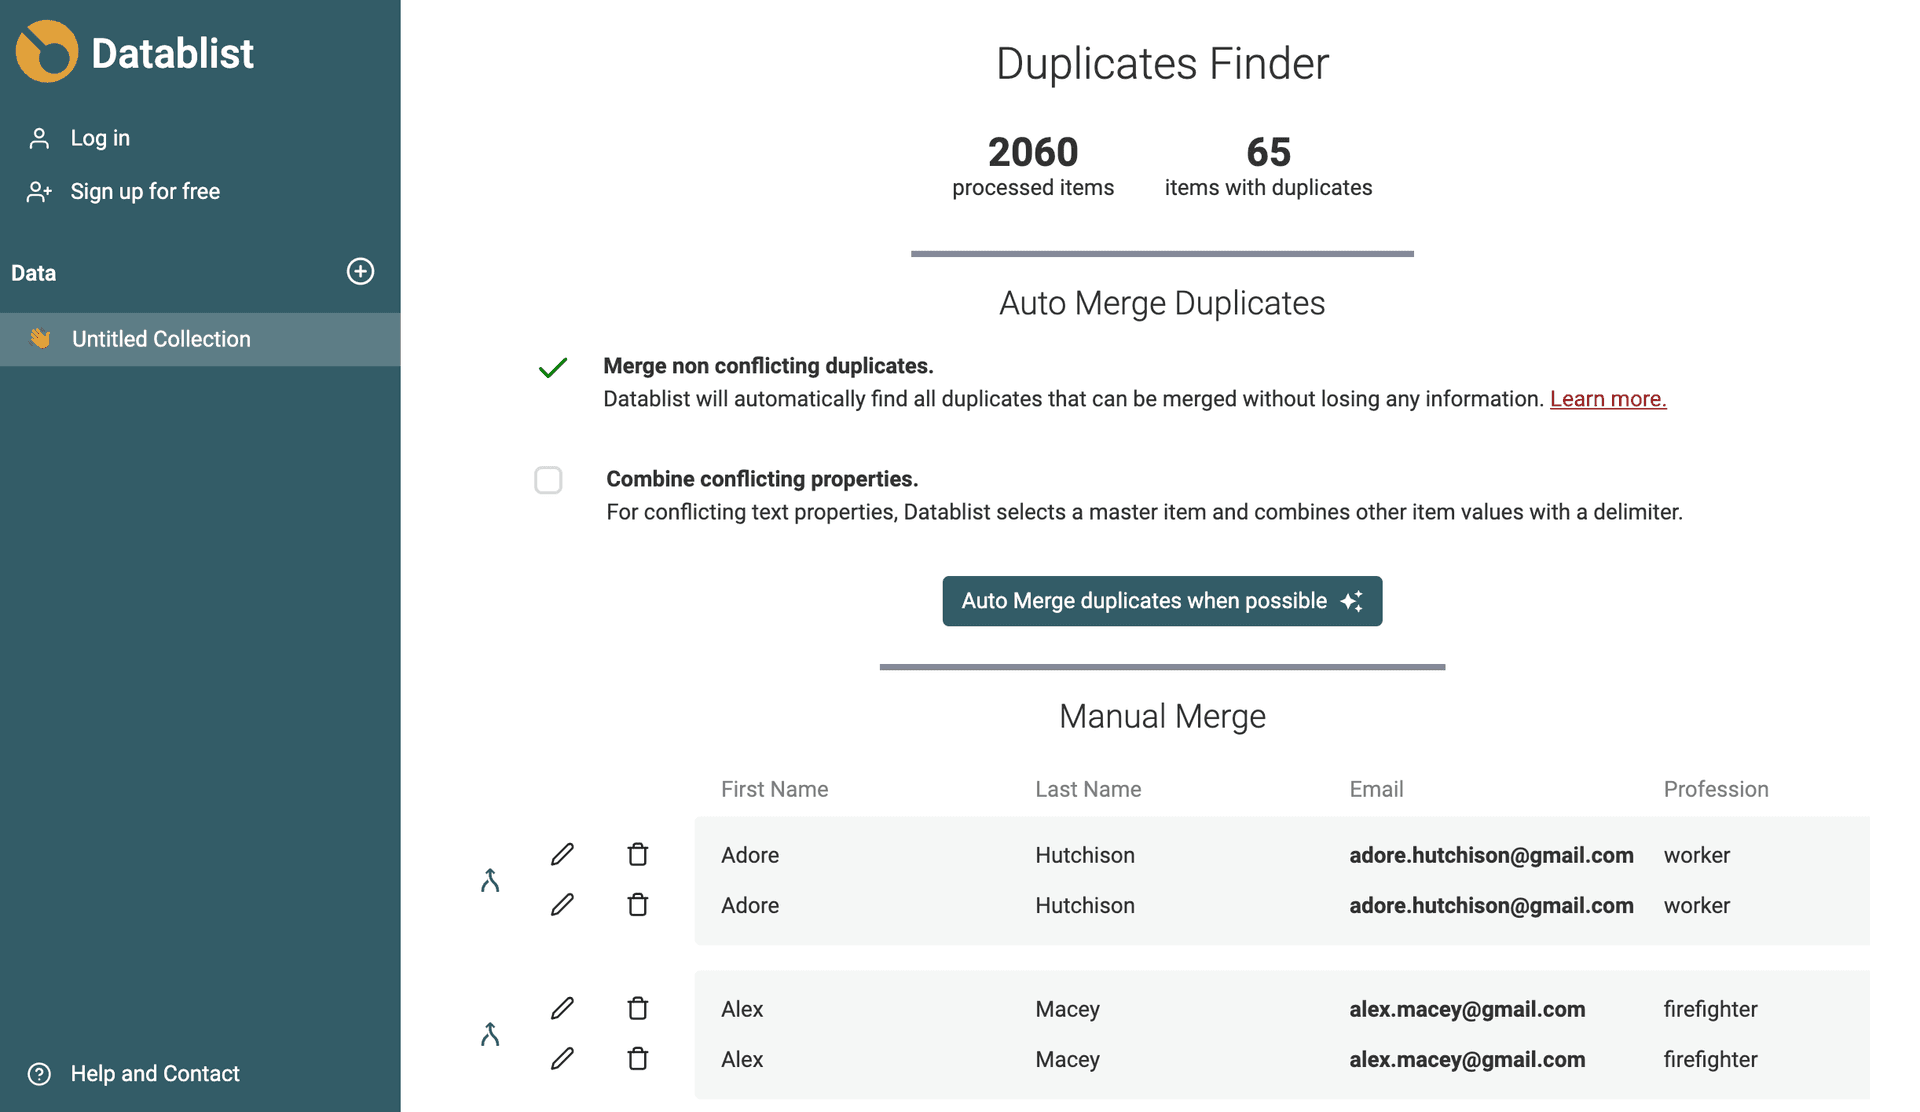Click adore.hutchison@gmail.com cell in first row
This screenshot has height=1112, width=1920.
point(1491,855)
